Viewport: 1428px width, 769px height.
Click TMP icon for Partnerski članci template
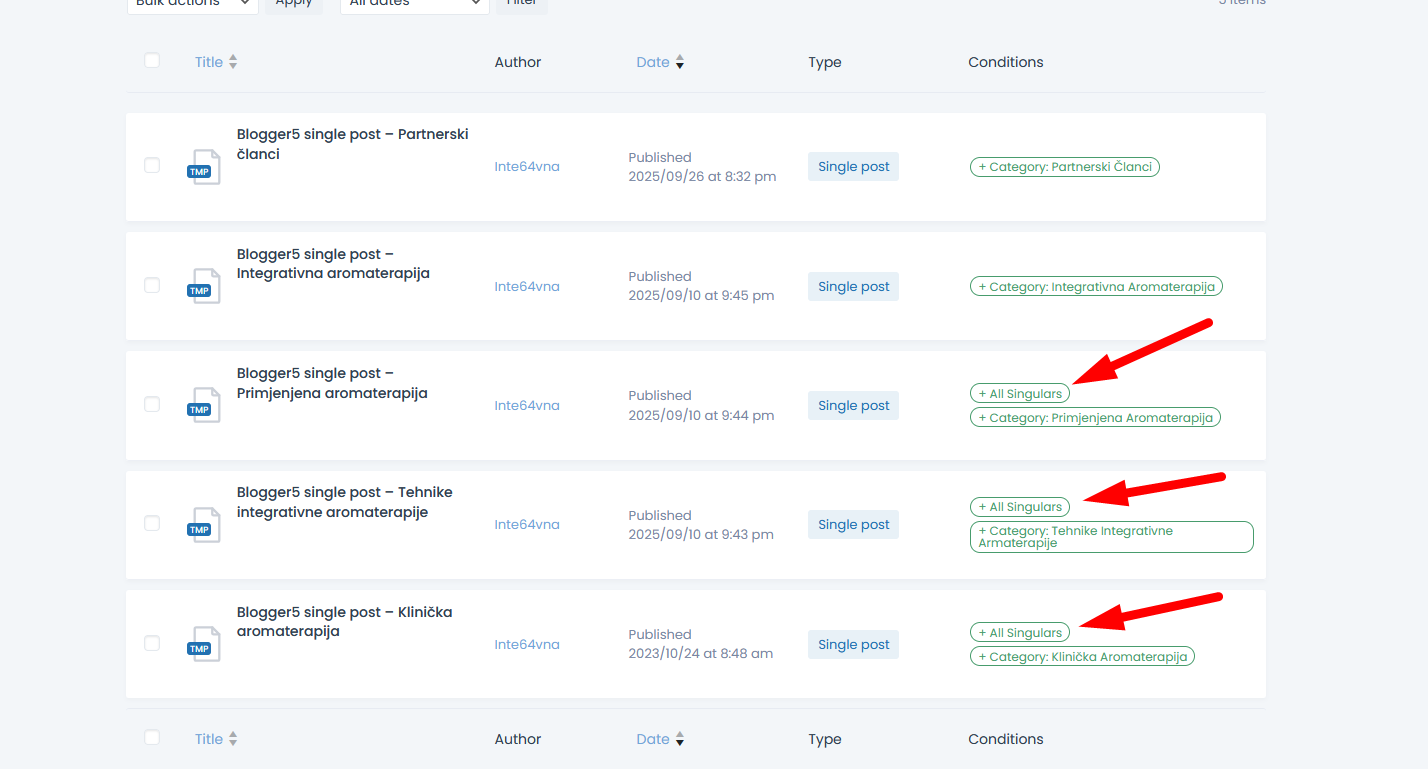click(204, 167)
